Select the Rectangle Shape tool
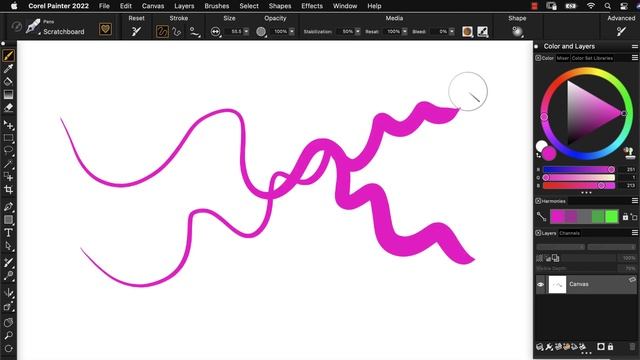Screen dimensions: 640x360 coord(8,220)
